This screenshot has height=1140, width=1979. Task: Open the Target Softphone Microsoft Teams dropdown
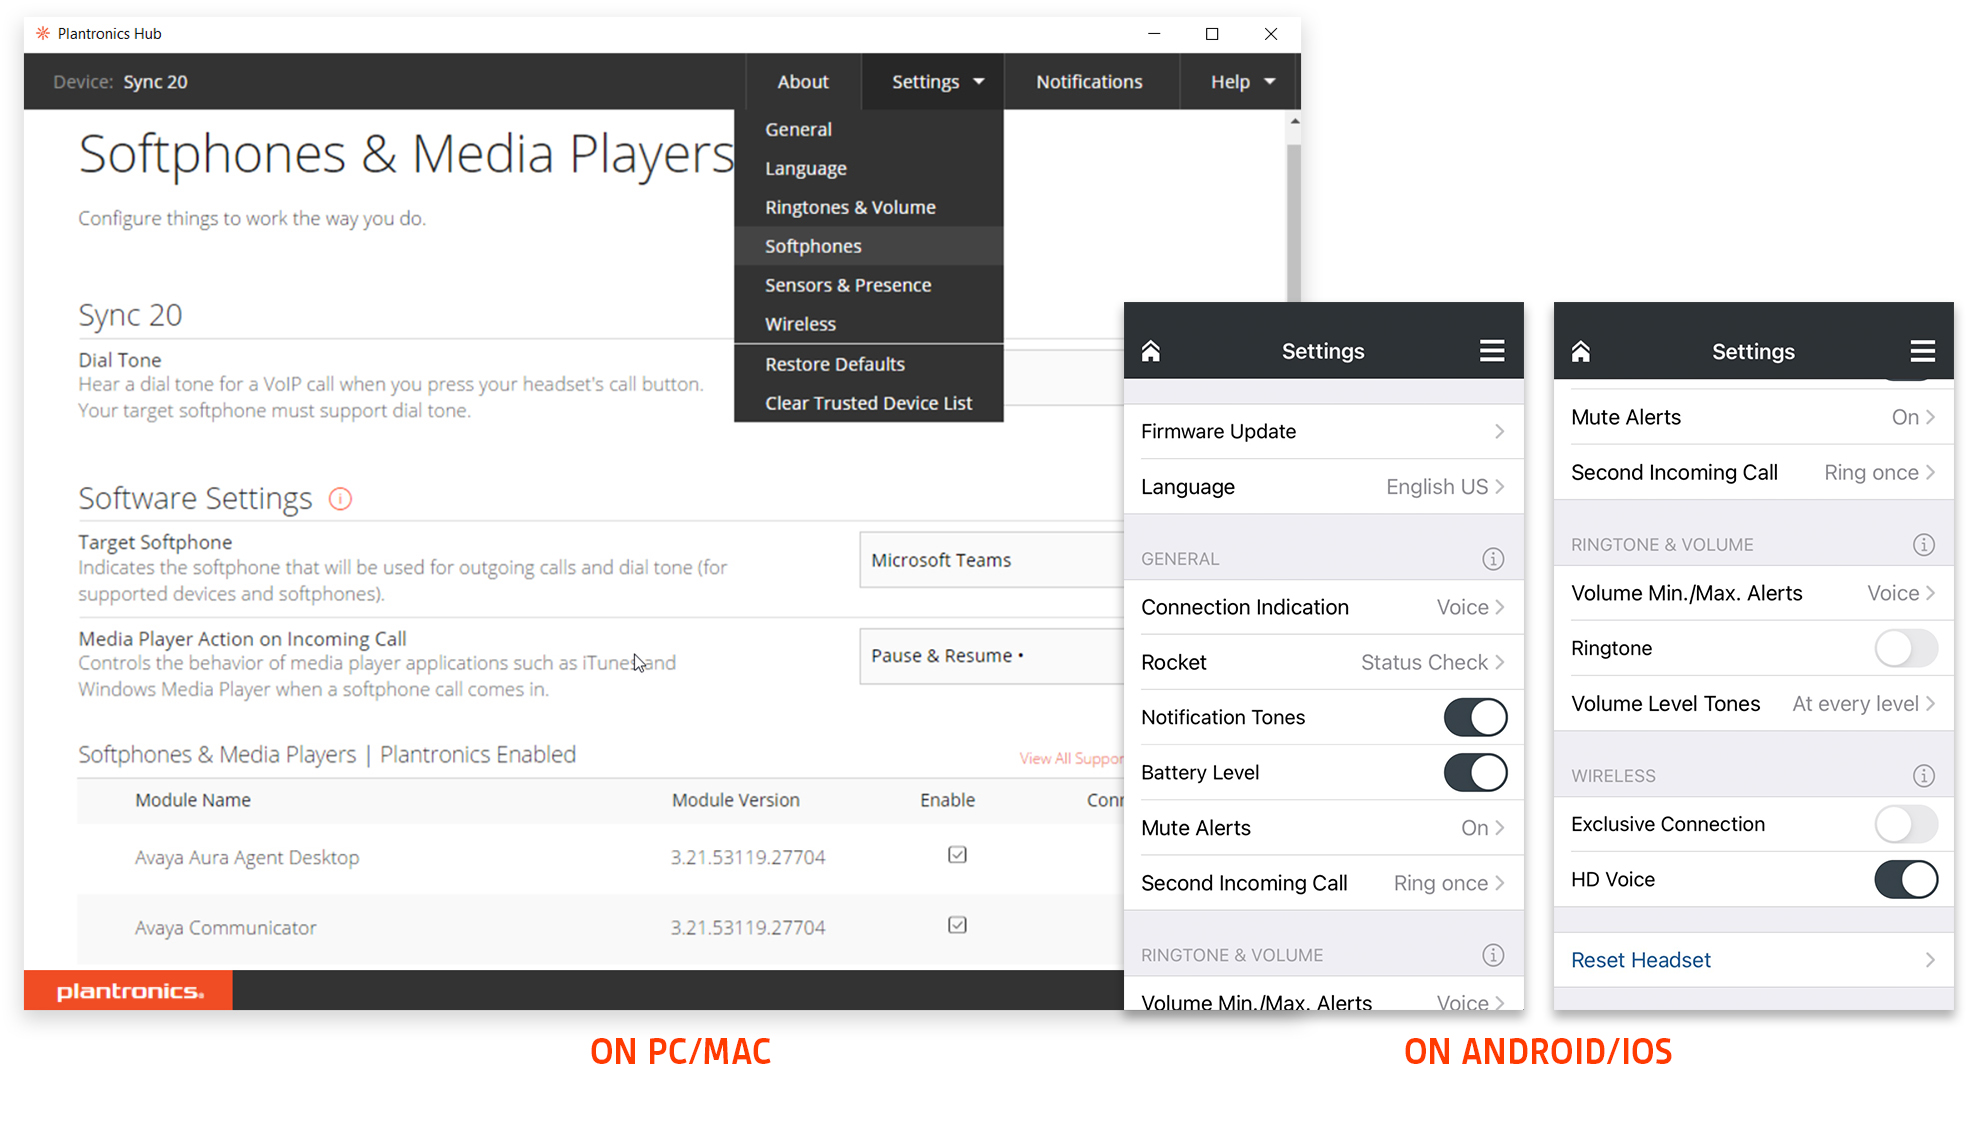(990, 561)
